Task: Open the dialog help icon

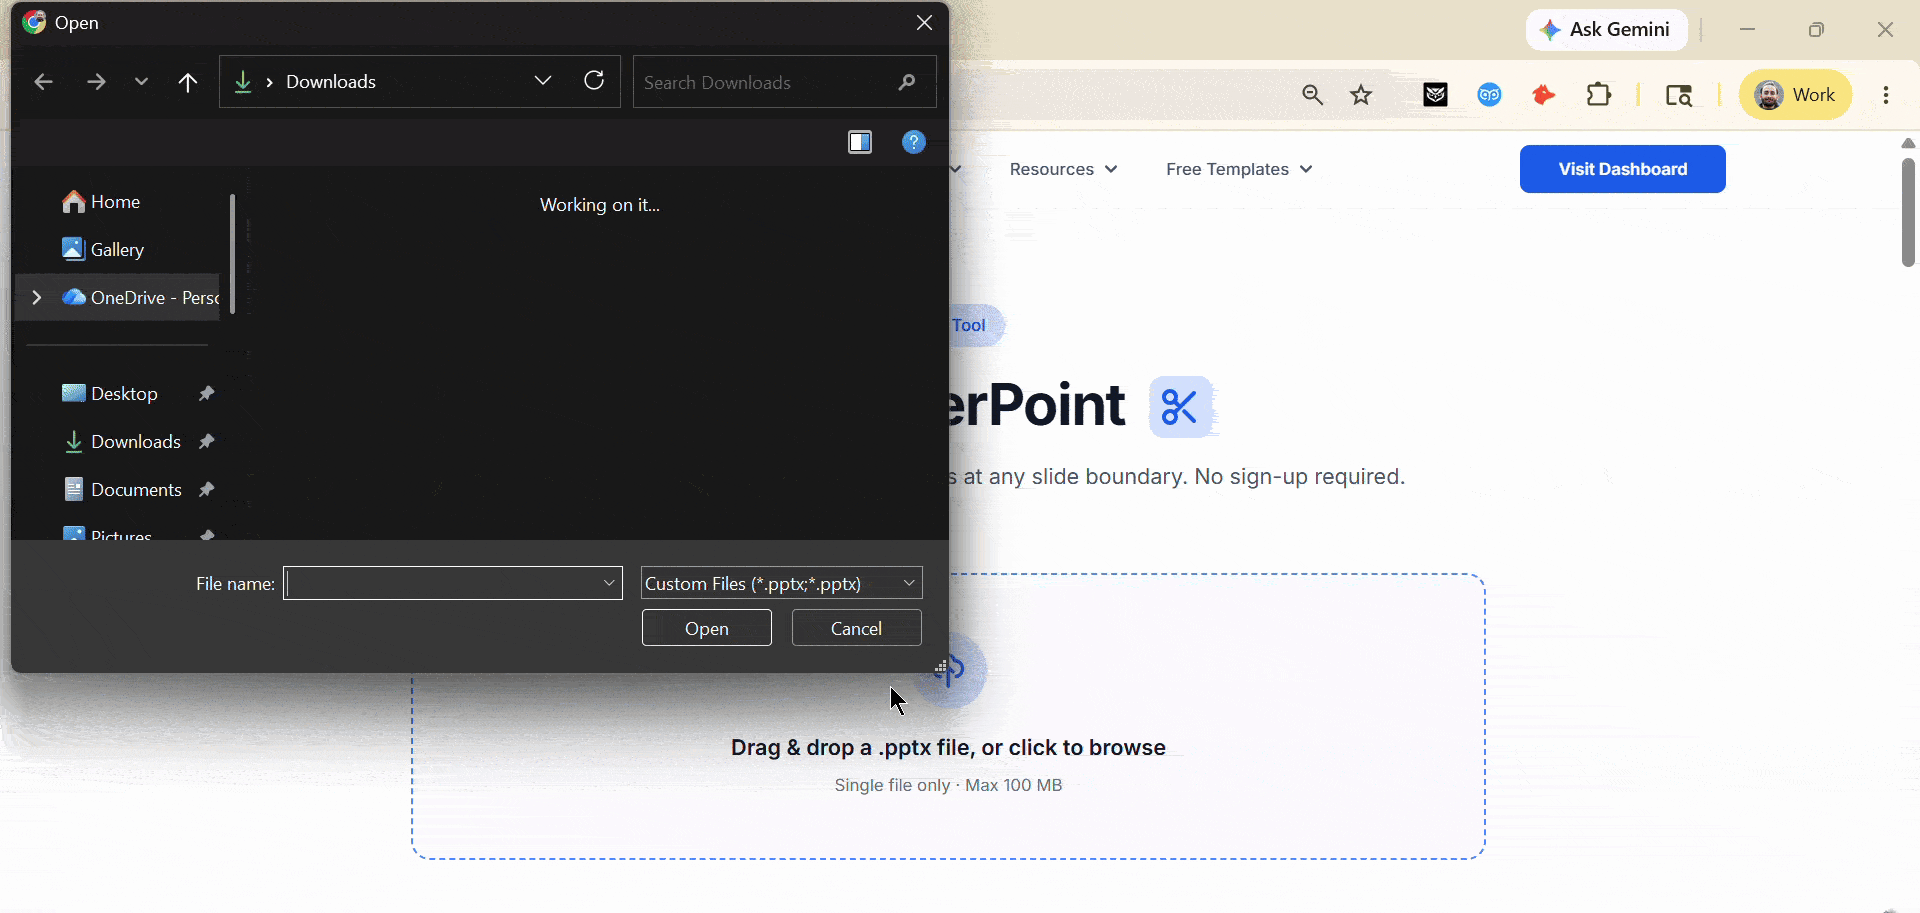Action: point(914,142)
